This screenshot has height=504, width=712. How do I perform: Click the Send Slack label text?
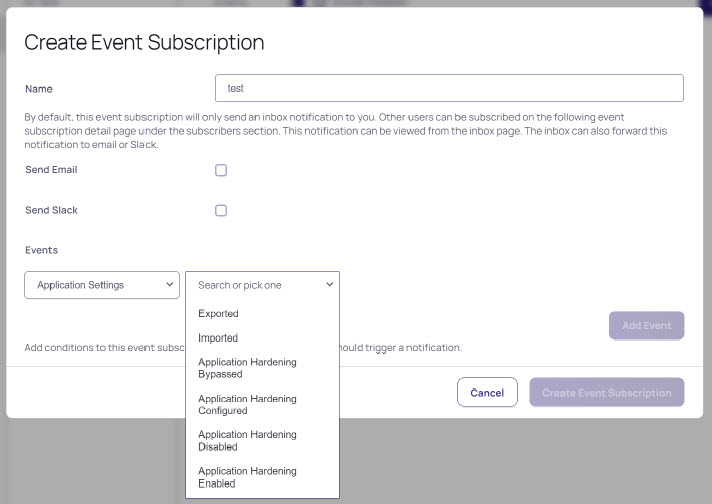pos(51,210)
